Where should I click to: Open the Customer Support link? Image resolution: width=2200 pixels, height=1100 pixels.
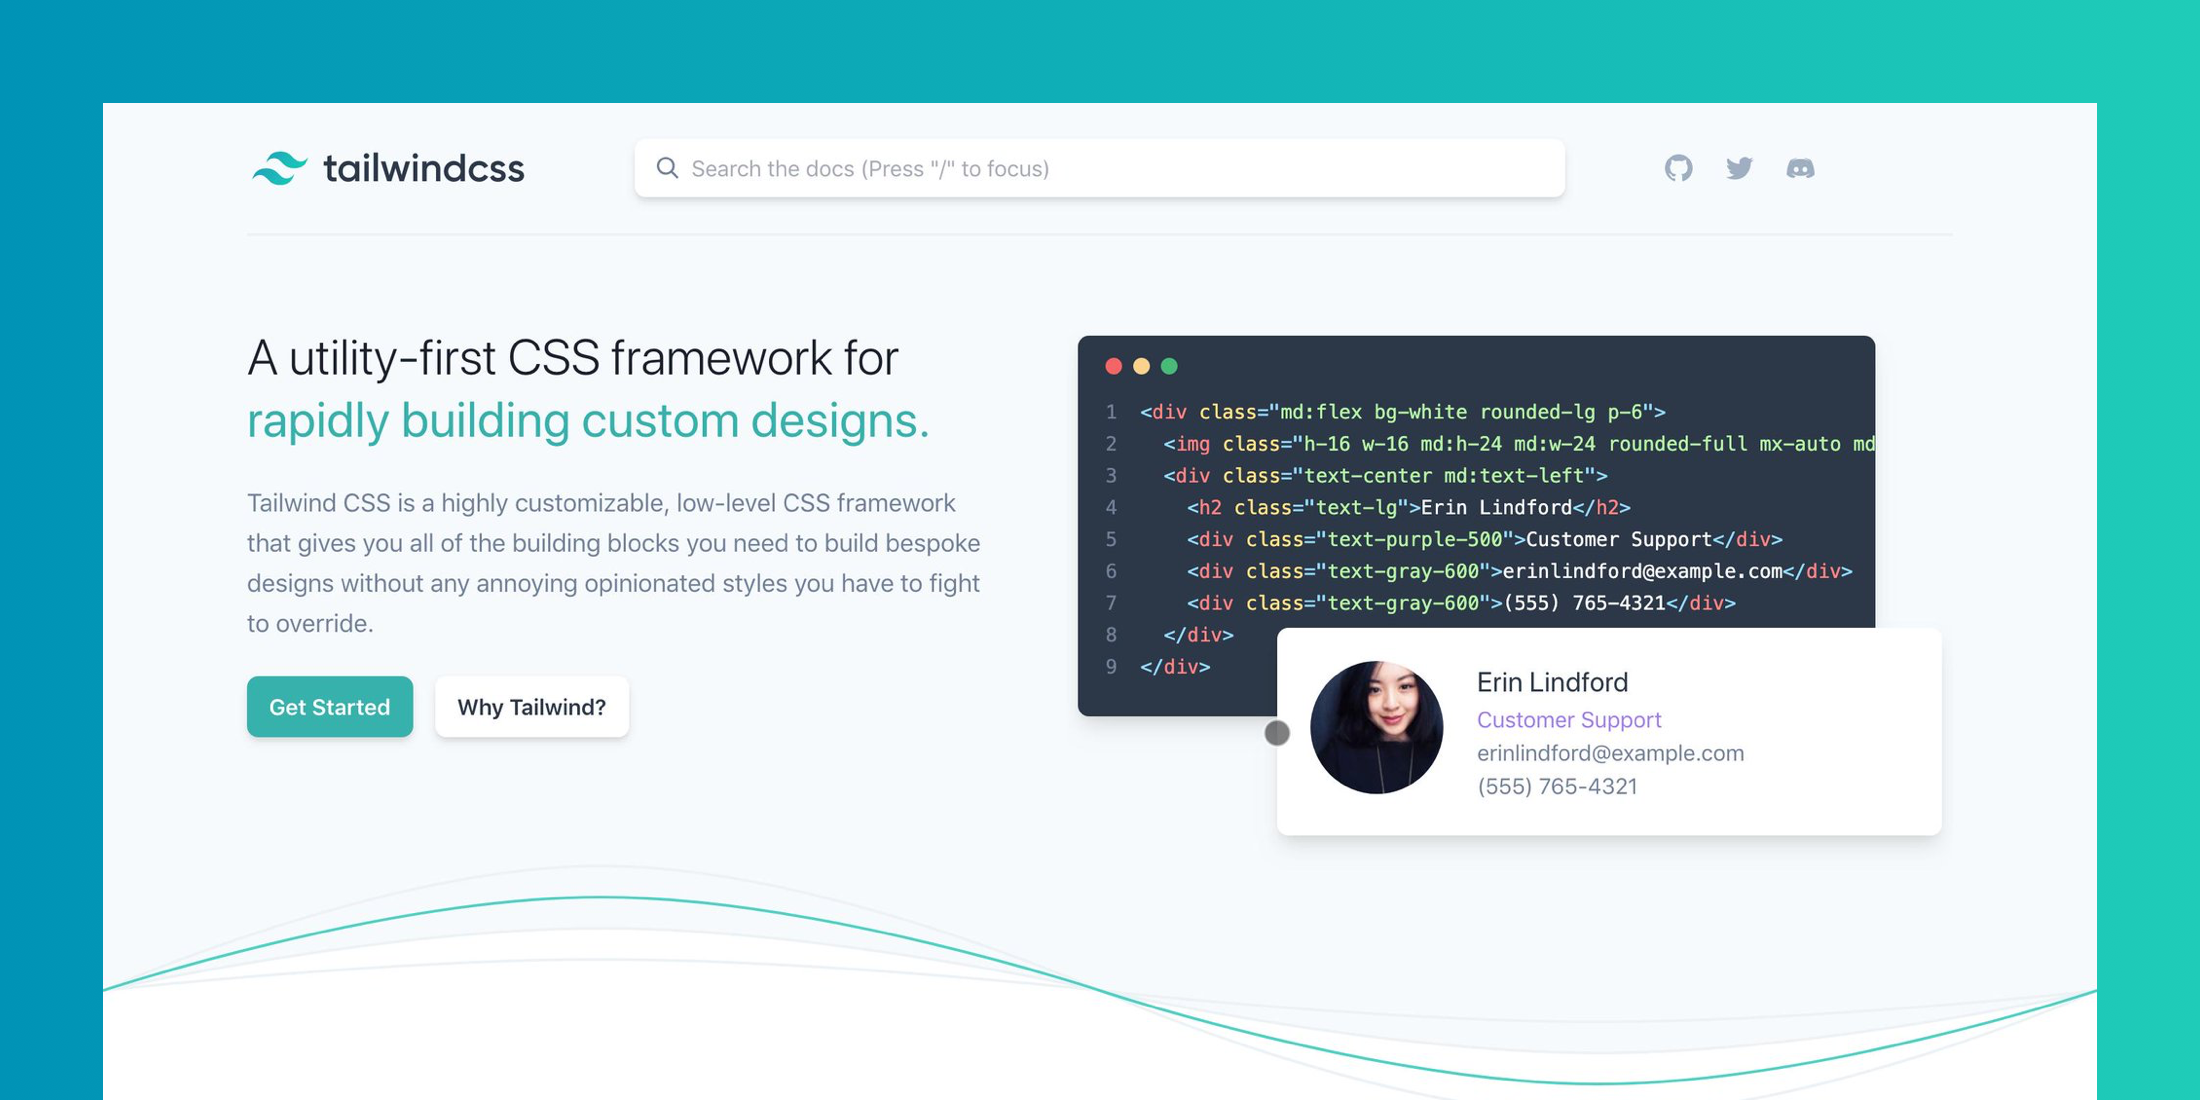coord(1569,719)
